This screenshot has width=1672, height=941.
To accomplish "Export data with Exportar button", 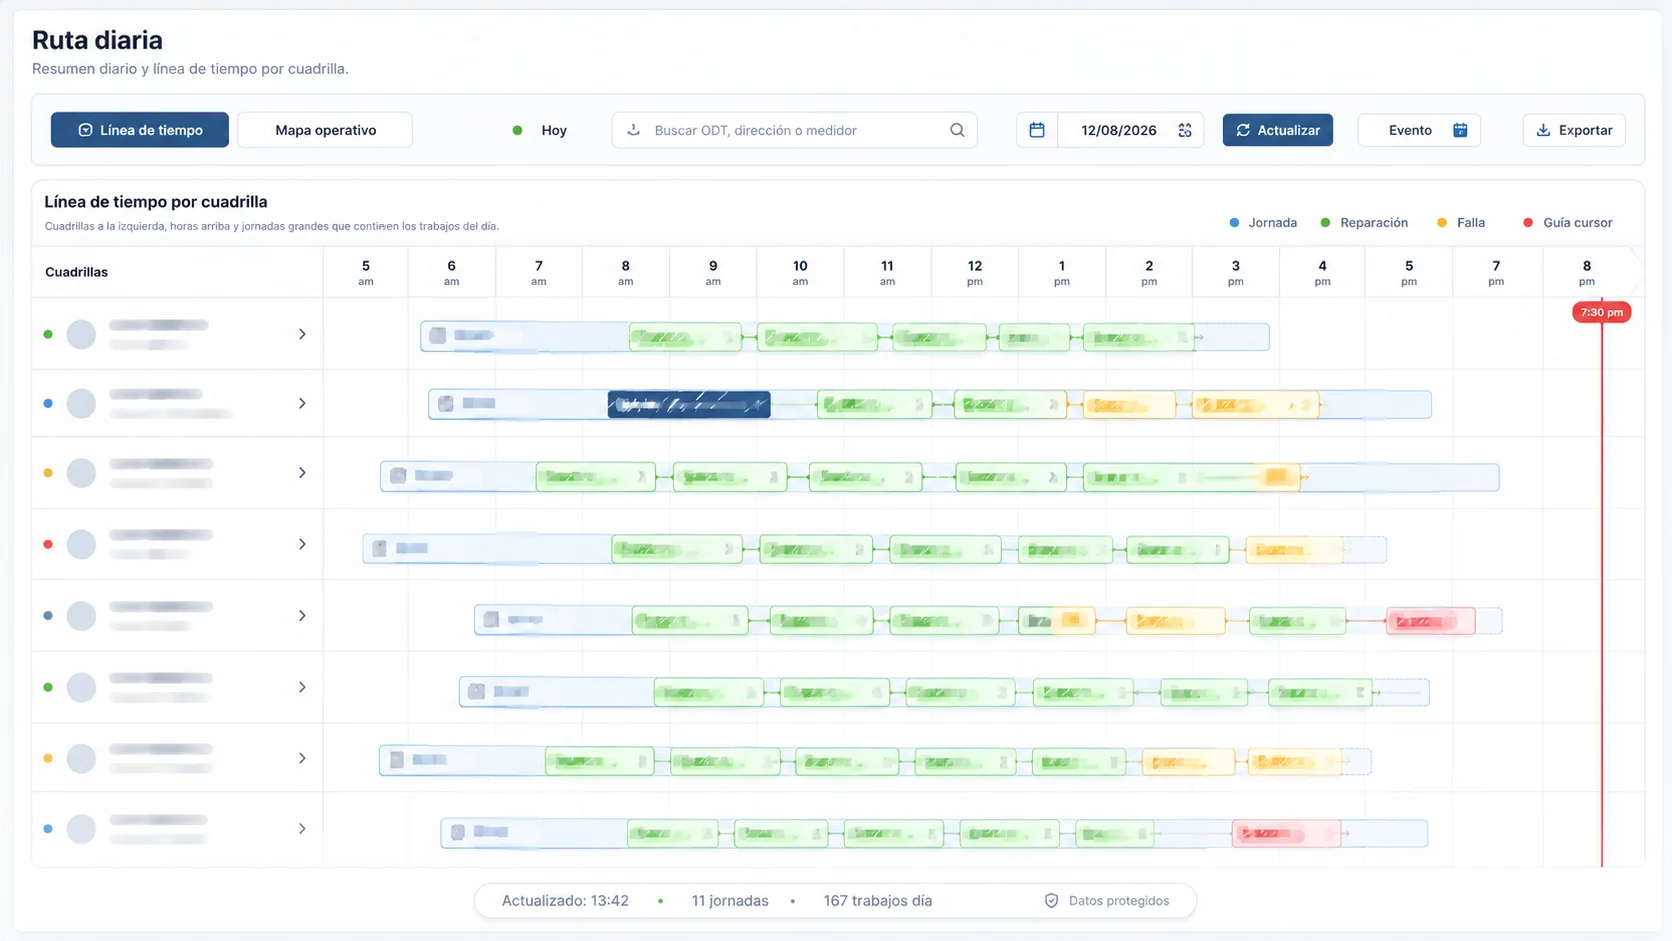I will coord(1574,130).
